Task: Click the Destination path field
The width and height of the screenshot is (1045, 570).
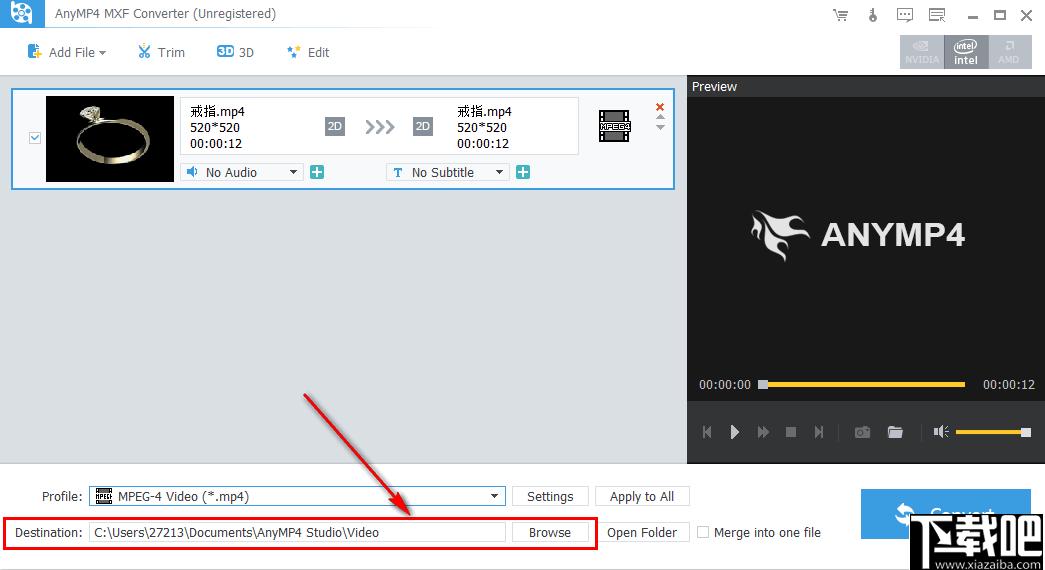Action: coord(297,532)
